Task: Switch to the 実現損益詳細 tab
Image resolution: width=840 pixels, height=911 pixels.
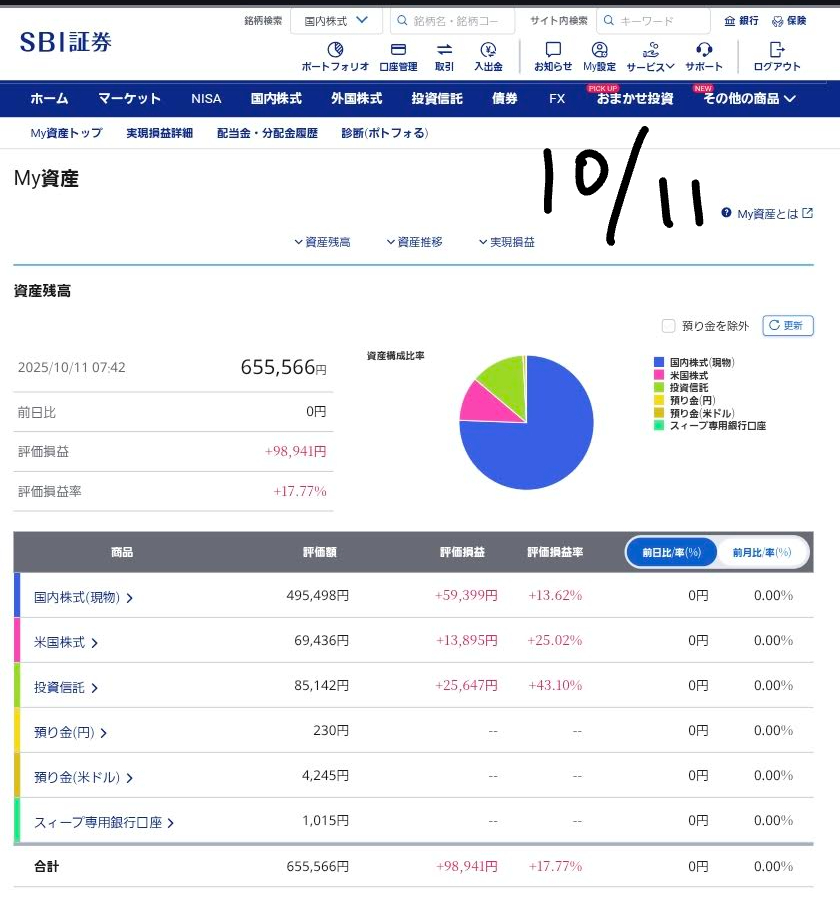Action: (x=159, y=133)
